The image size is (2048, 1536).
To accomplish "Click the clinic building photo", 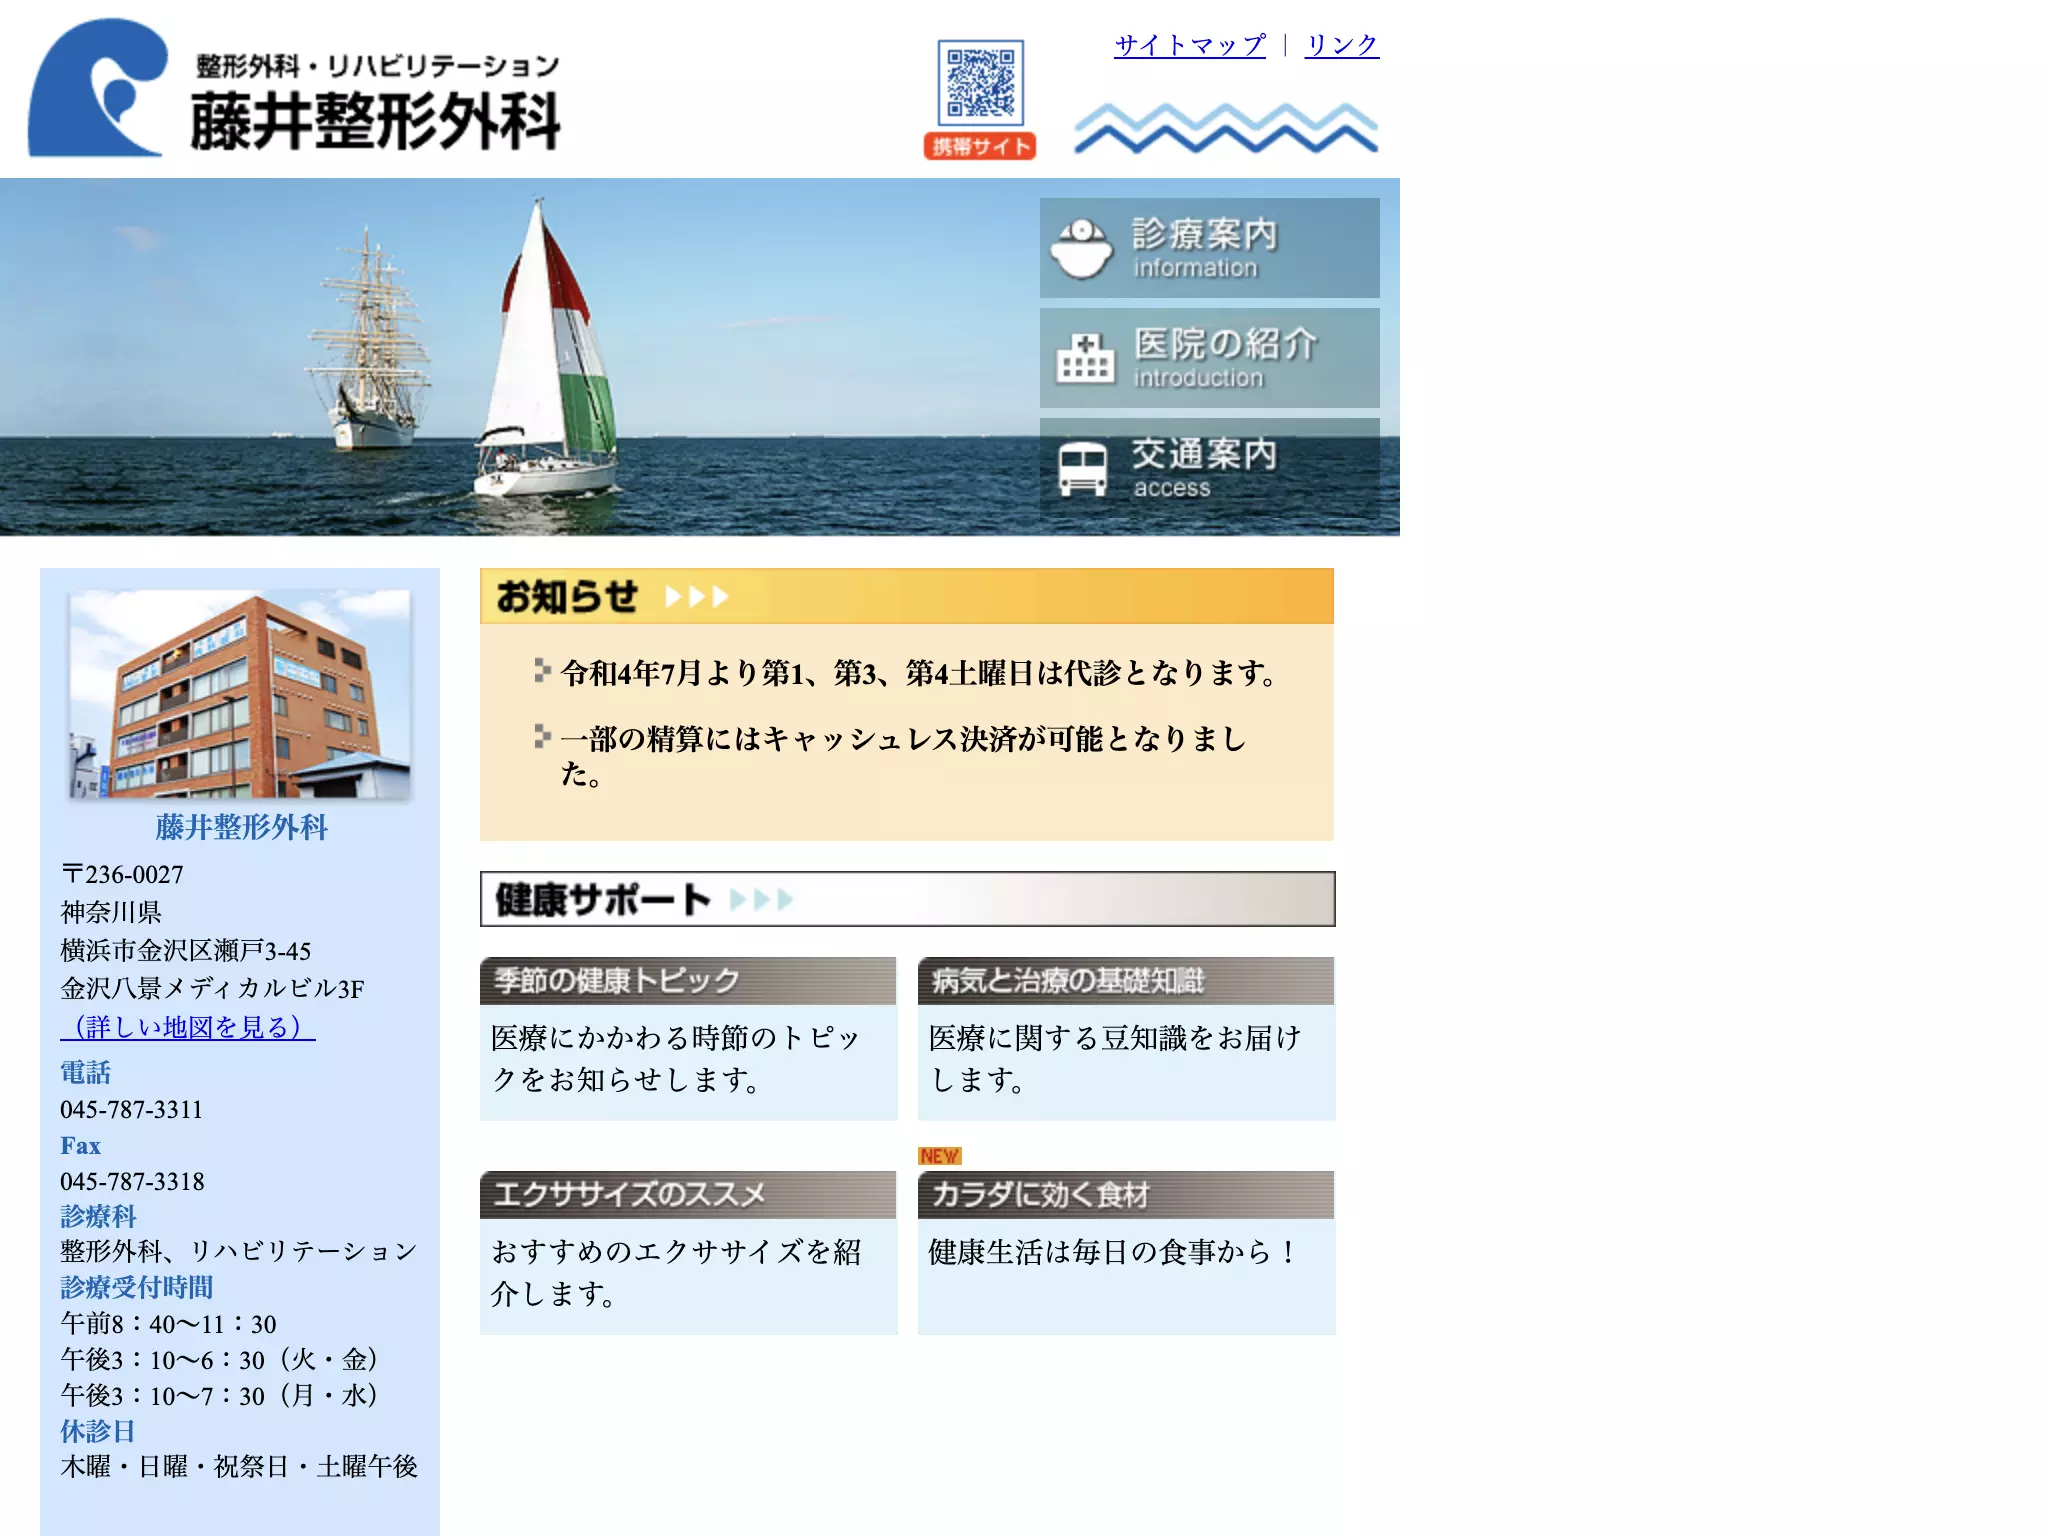I will click(240, 694).
